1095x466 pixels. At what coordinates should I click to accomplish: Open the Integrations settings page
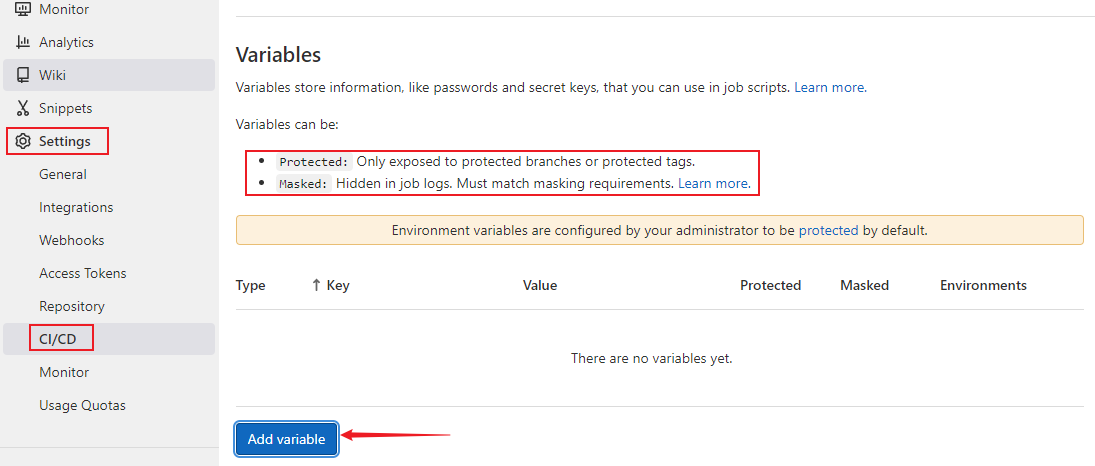tap(76, 207)
